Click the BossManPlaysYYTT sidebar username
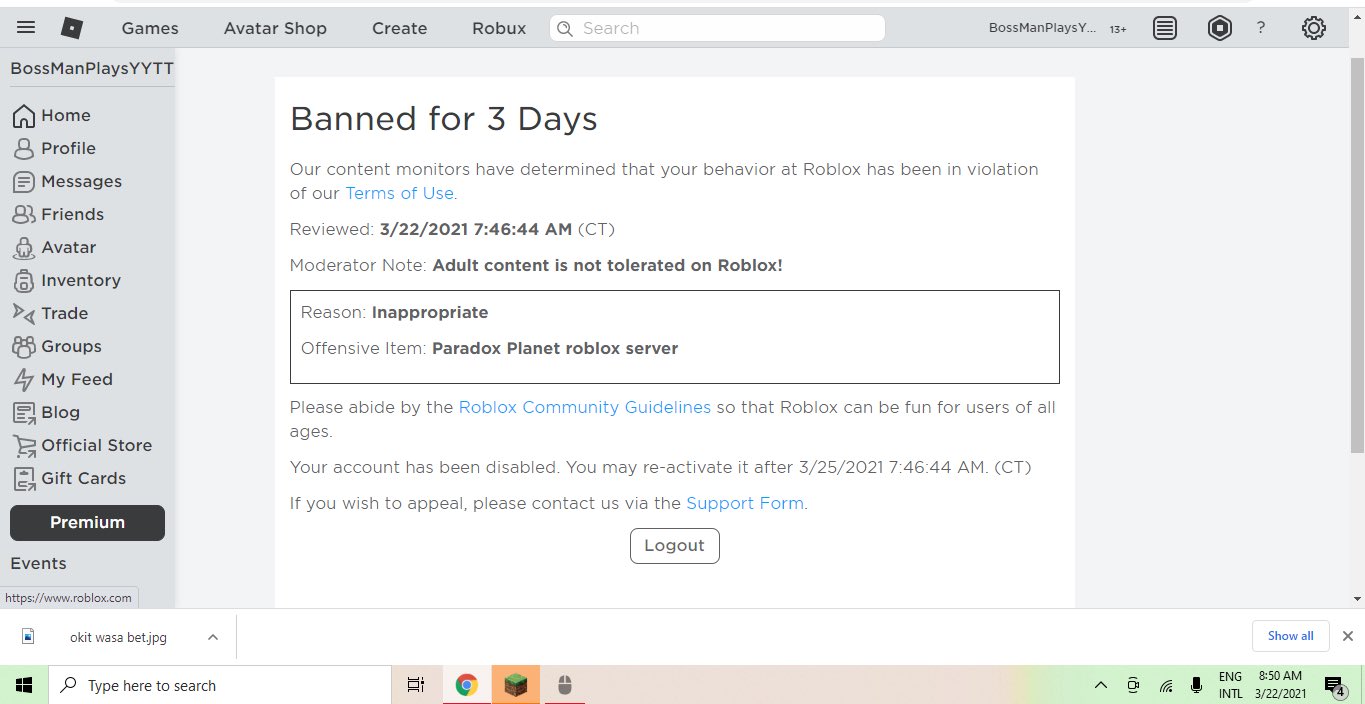1365x704 pixels. [92, 68]
